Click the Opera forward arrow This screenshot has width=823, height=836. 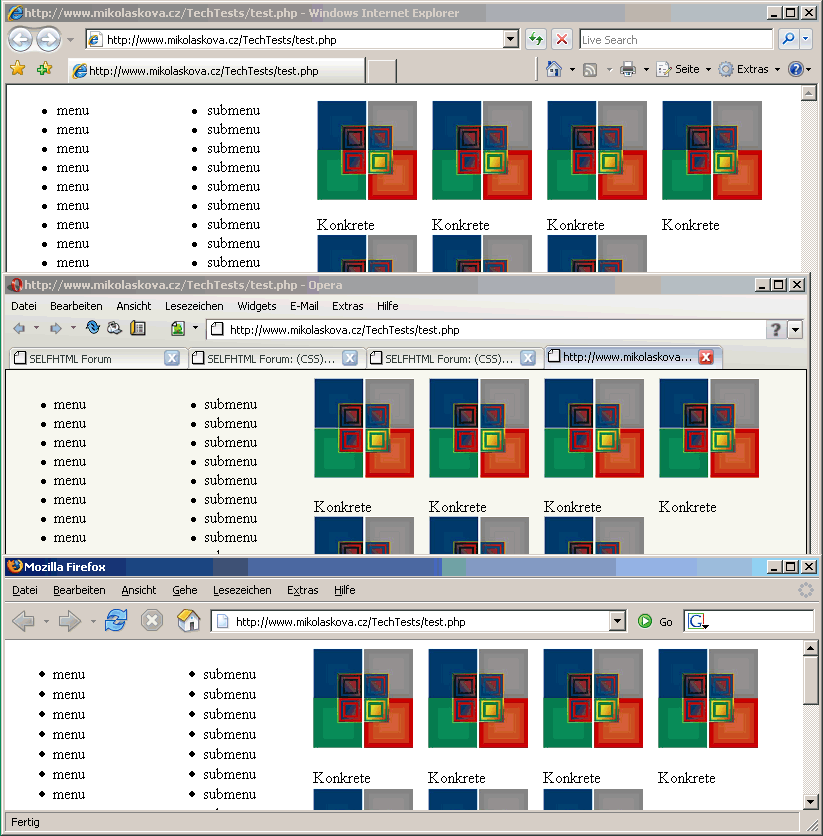(x=55, y=328)
